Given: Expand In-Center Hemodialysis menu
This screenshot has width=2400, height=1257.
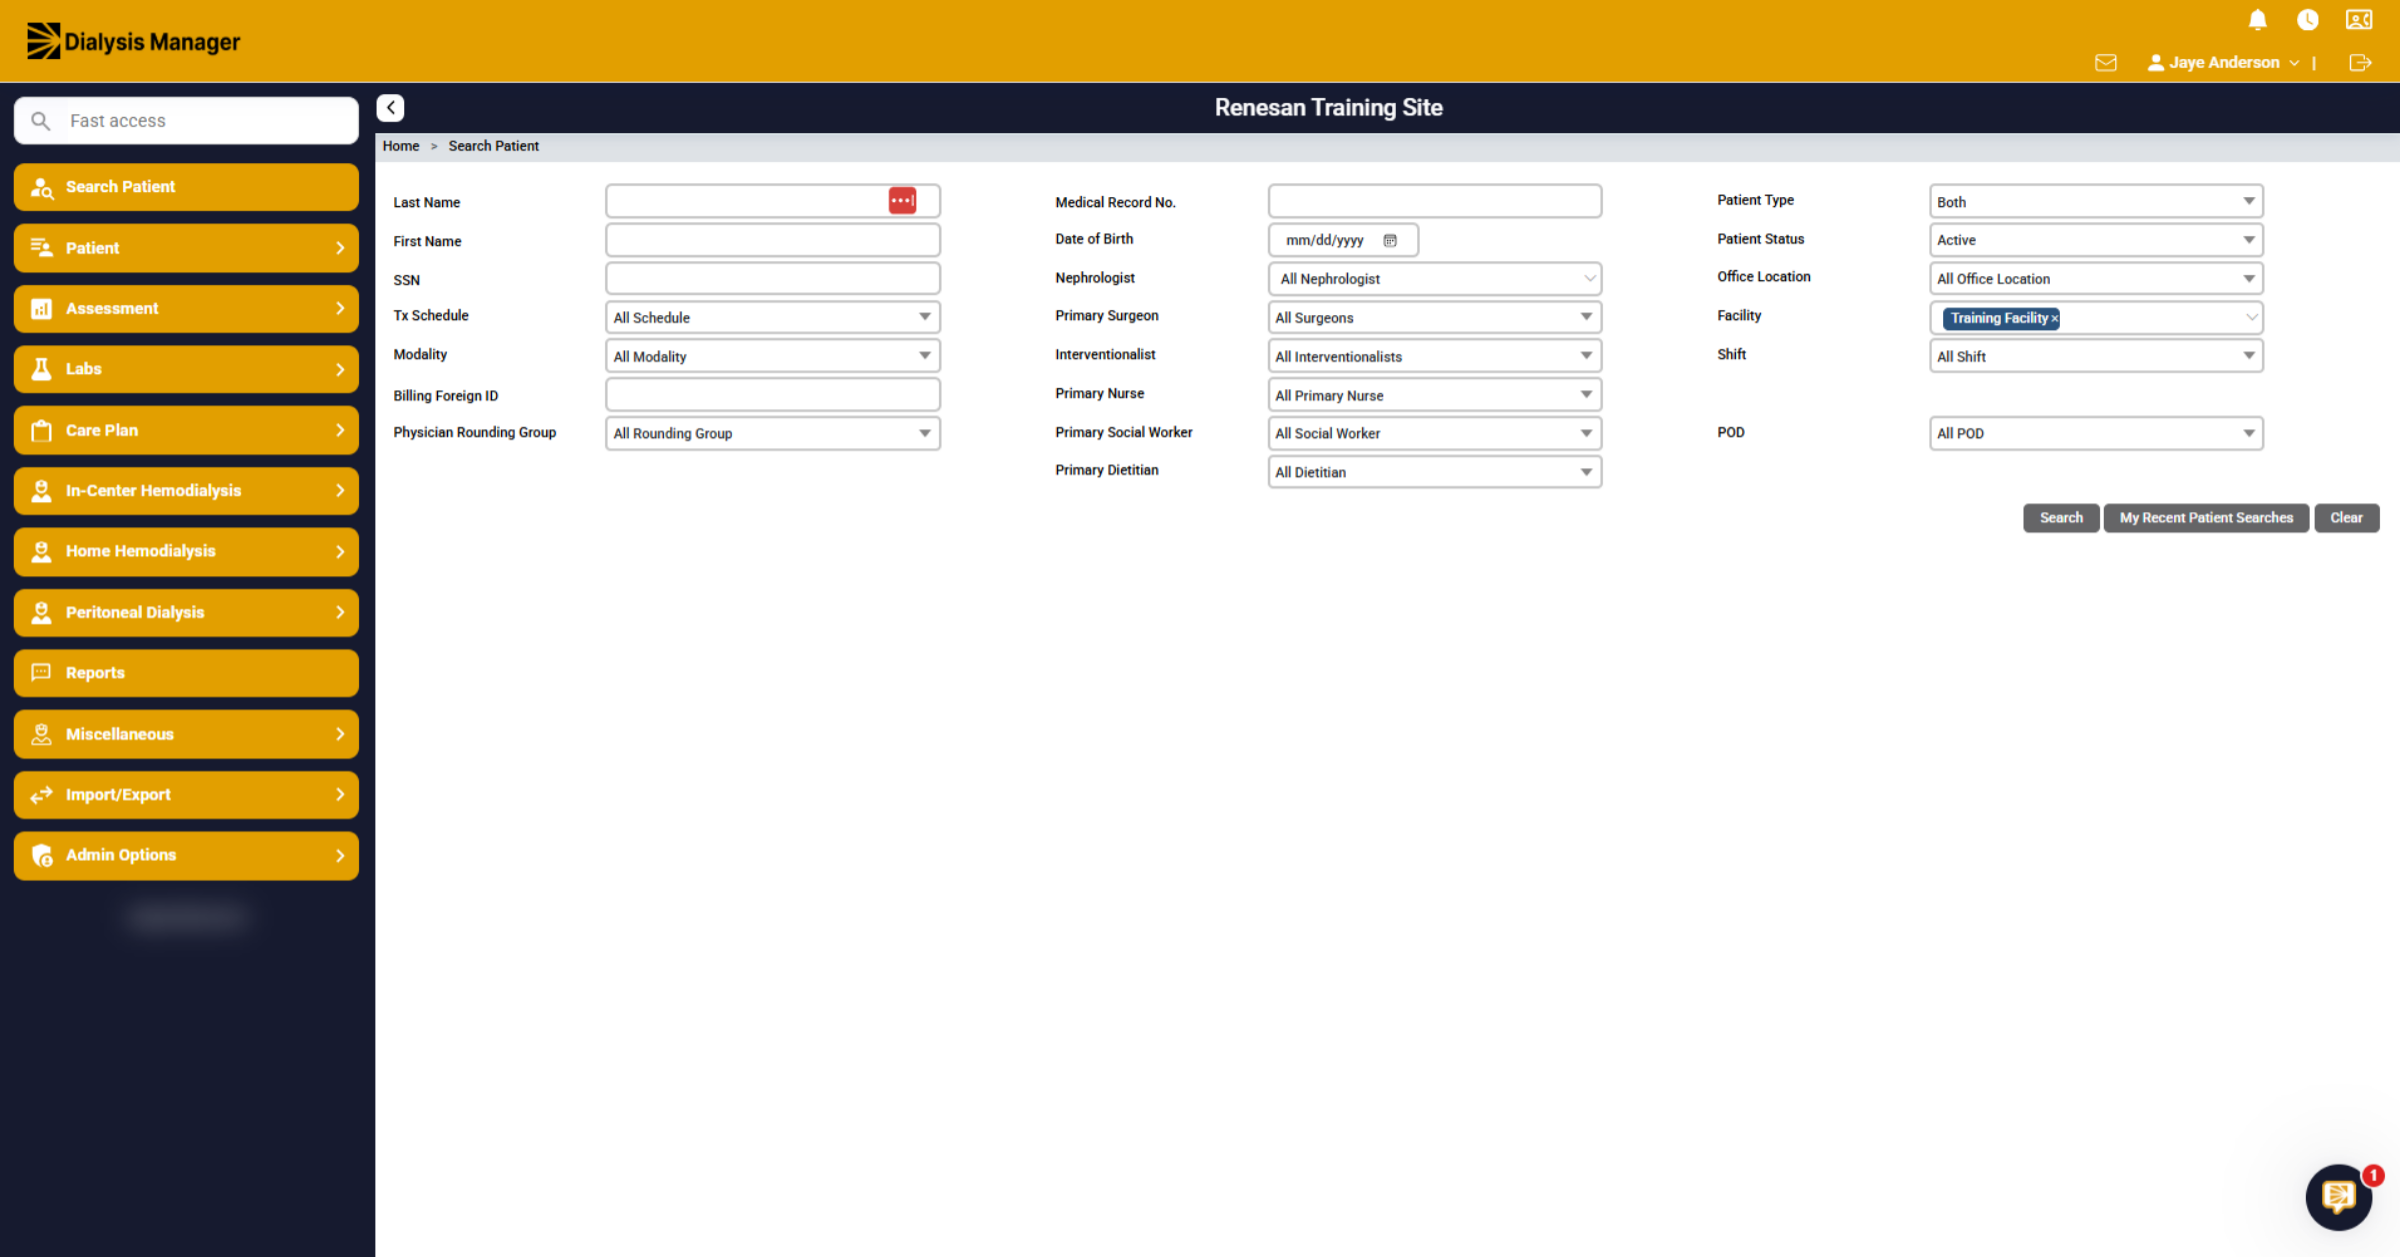Looking at the screenshot, I should (186, 491).
